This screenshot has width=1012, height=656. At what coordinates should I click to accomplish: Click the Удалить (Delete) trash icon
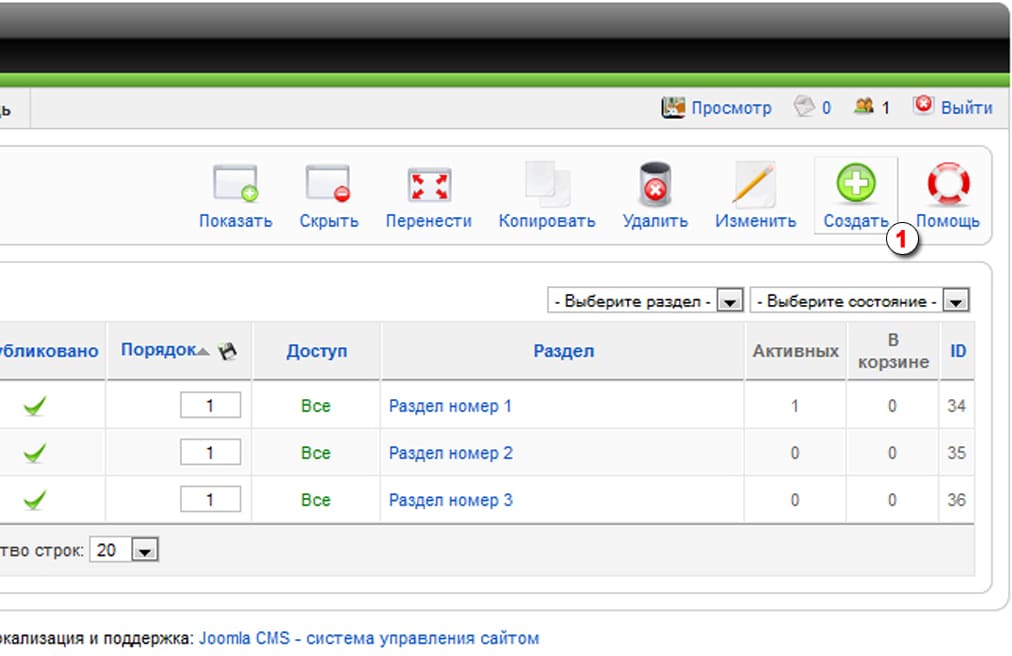pyautogui.click(x=655, y=186)
